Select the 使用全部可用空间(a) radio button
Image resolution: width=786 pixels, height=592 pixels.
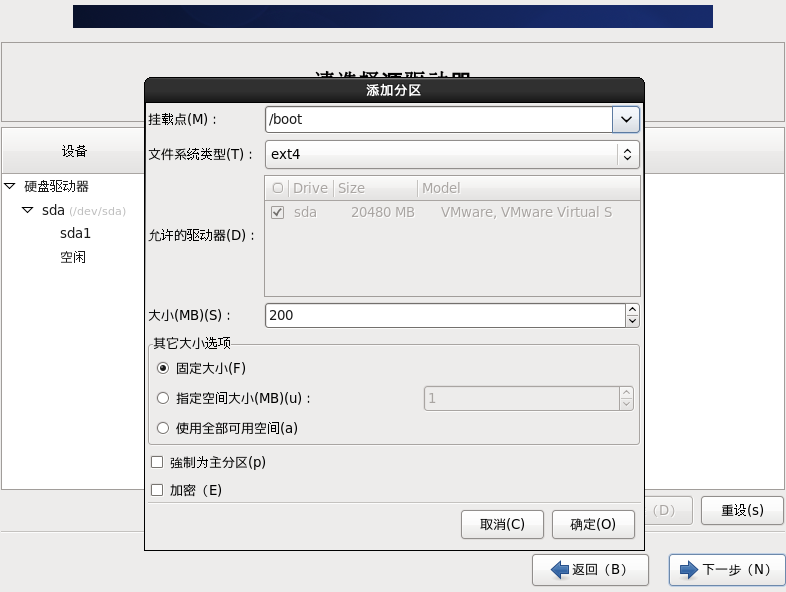(163, 428)
